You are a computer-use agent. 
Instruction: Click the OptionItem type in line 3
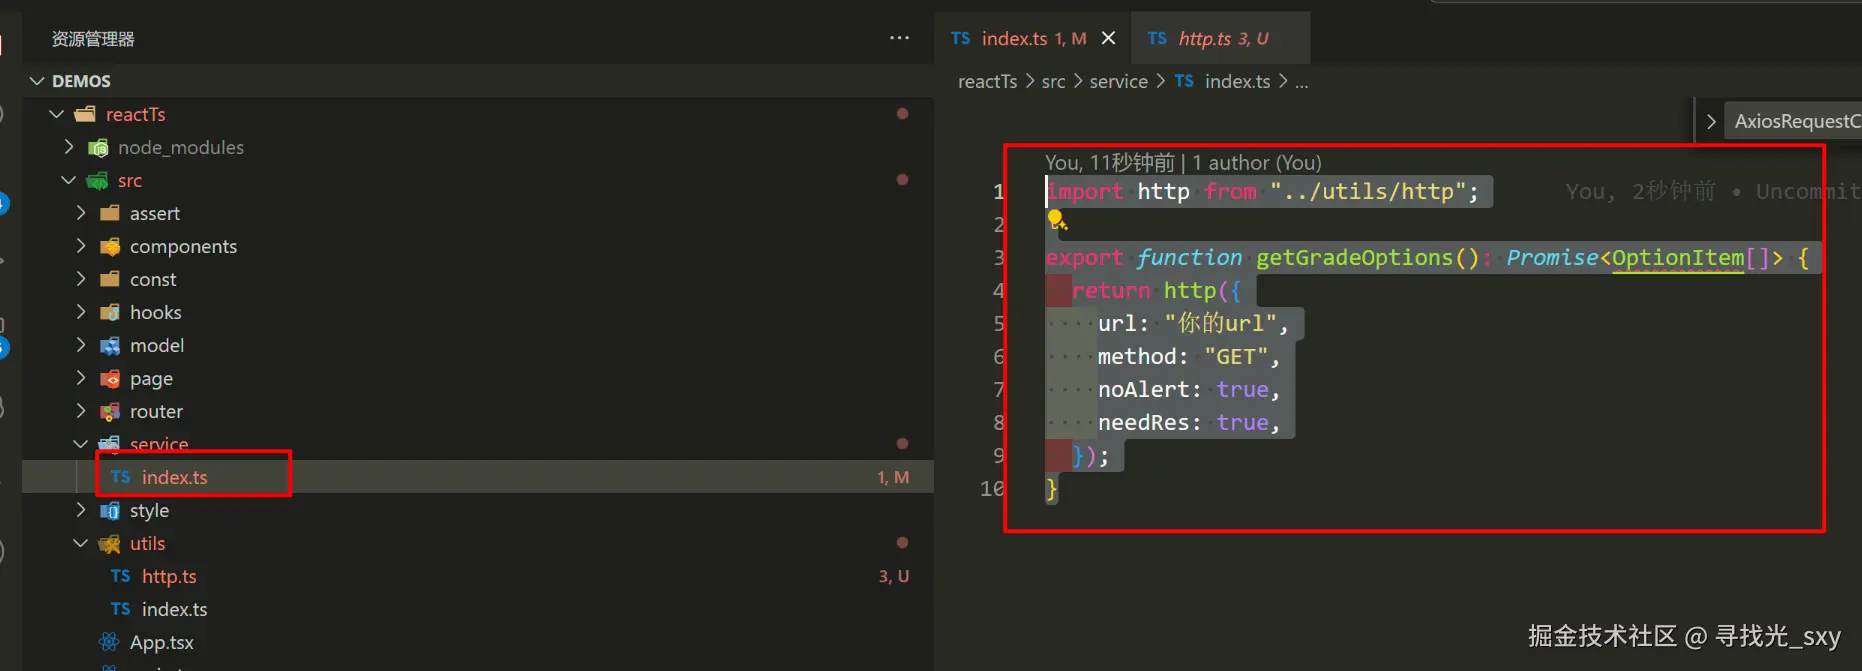coord(1678,257)
